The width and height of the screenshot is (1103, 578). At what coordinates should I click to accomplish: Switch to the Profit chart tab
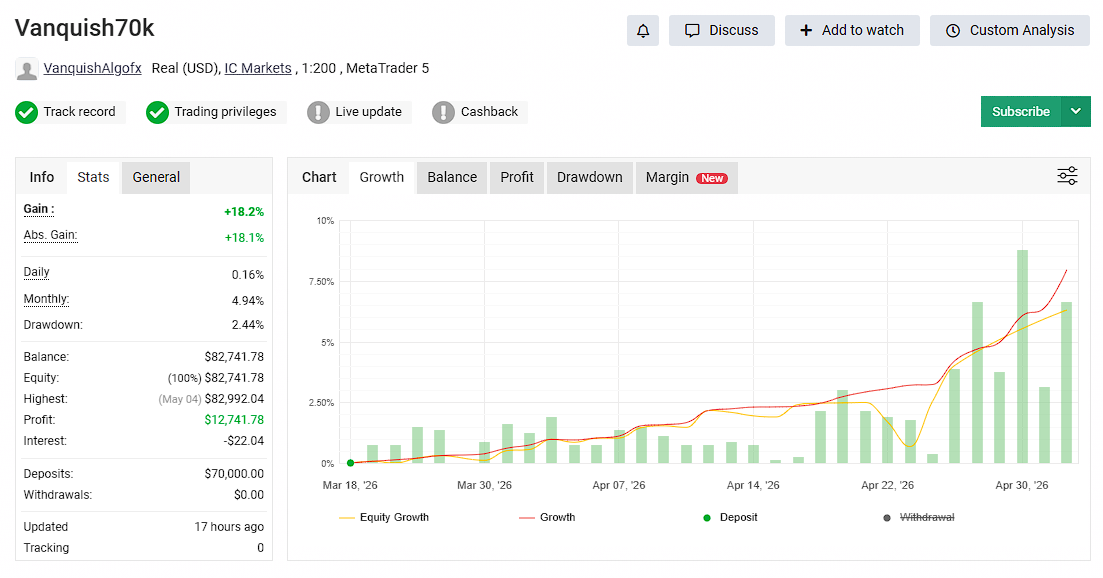(517, 177)
